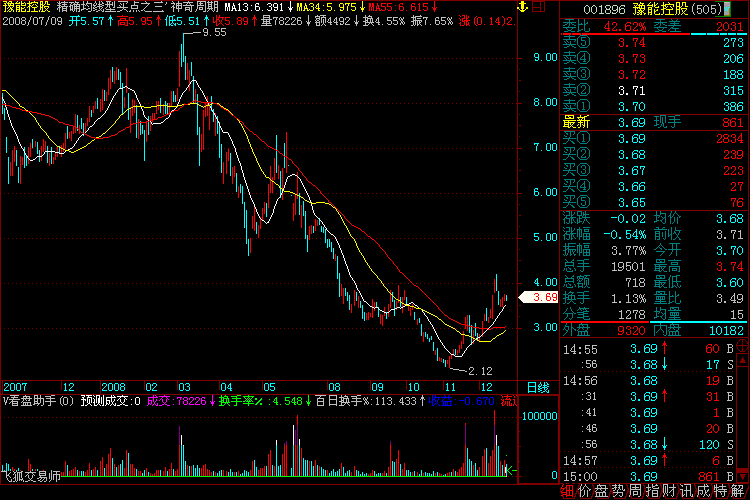This screenshot has width=750, height=500.
Task: Click the 日线 period label
Action: coord(538,388)
